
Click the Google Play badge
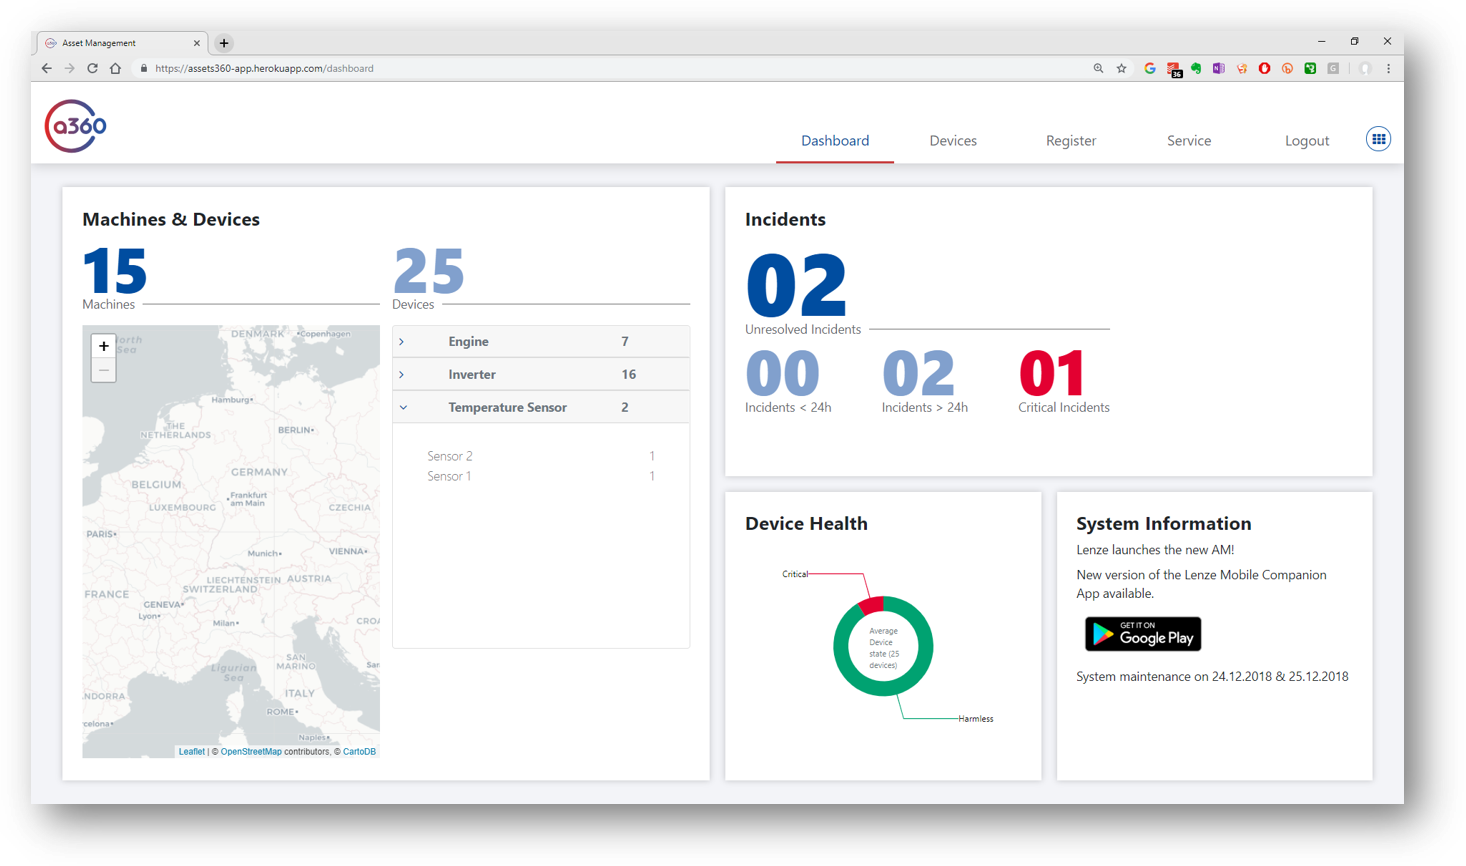click(x=1142, y=634)
